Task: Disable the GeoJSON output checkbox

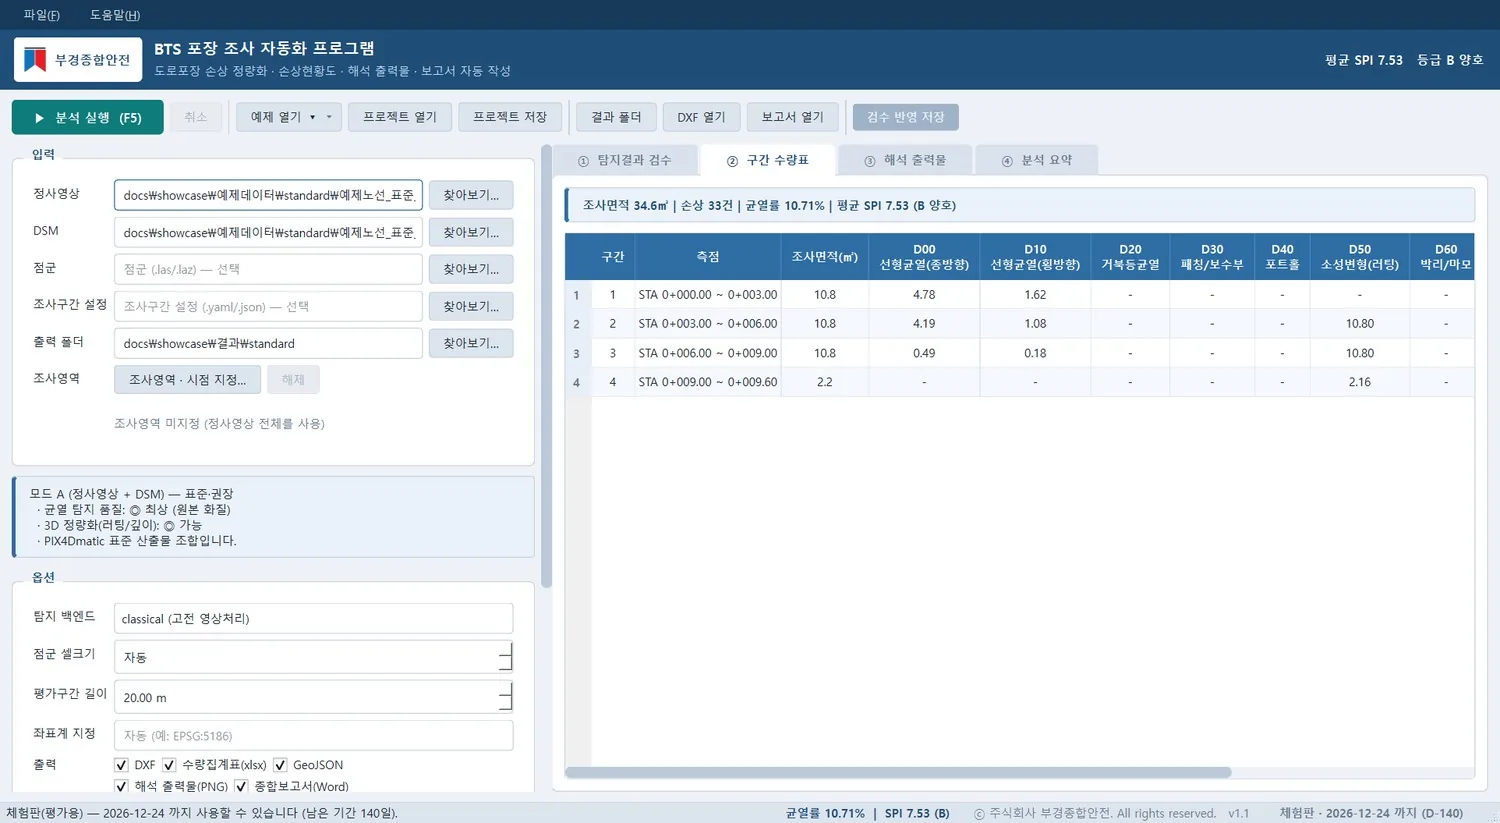Action: [280, 765]
